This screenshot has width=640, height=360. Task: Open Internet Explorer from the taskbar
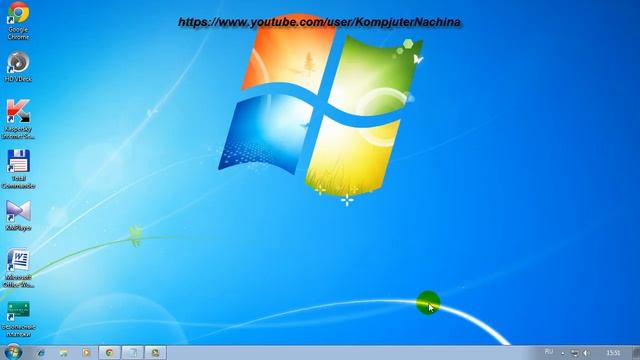pos(41,353)
